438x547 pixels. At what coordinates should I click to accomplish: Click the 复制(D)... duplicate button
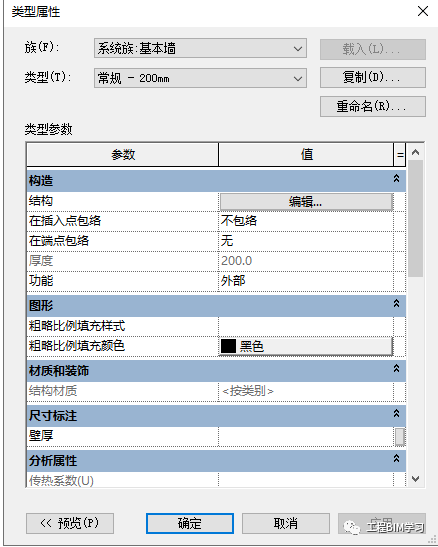pyautogui.click(x=372, y=77)
